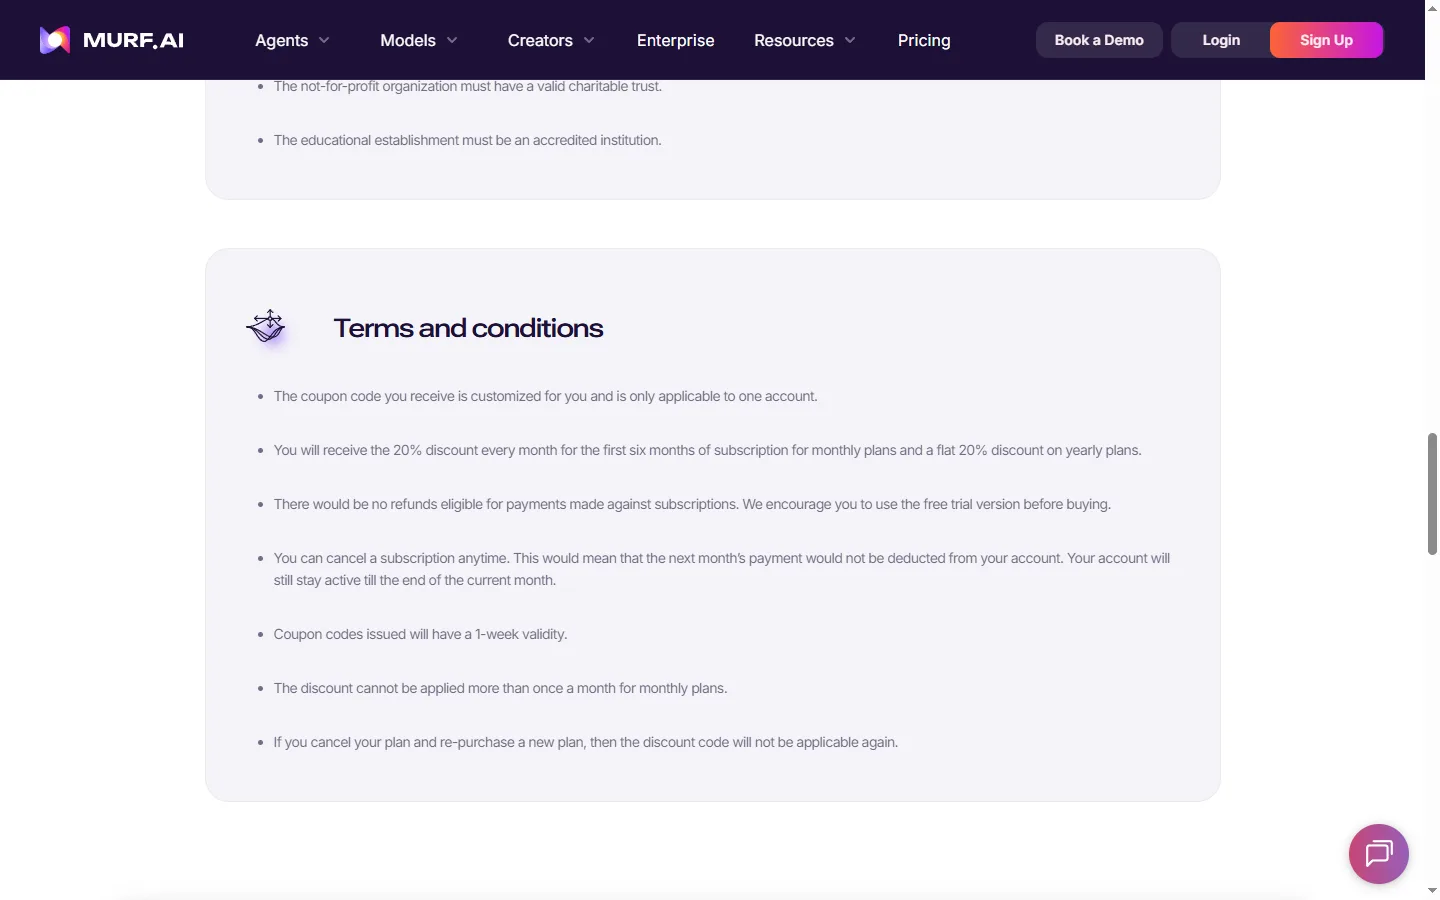This screenshot has width=1440, height=900.
Task: Click the Terms and conditions heading
Action: click(x=468, y=328)
